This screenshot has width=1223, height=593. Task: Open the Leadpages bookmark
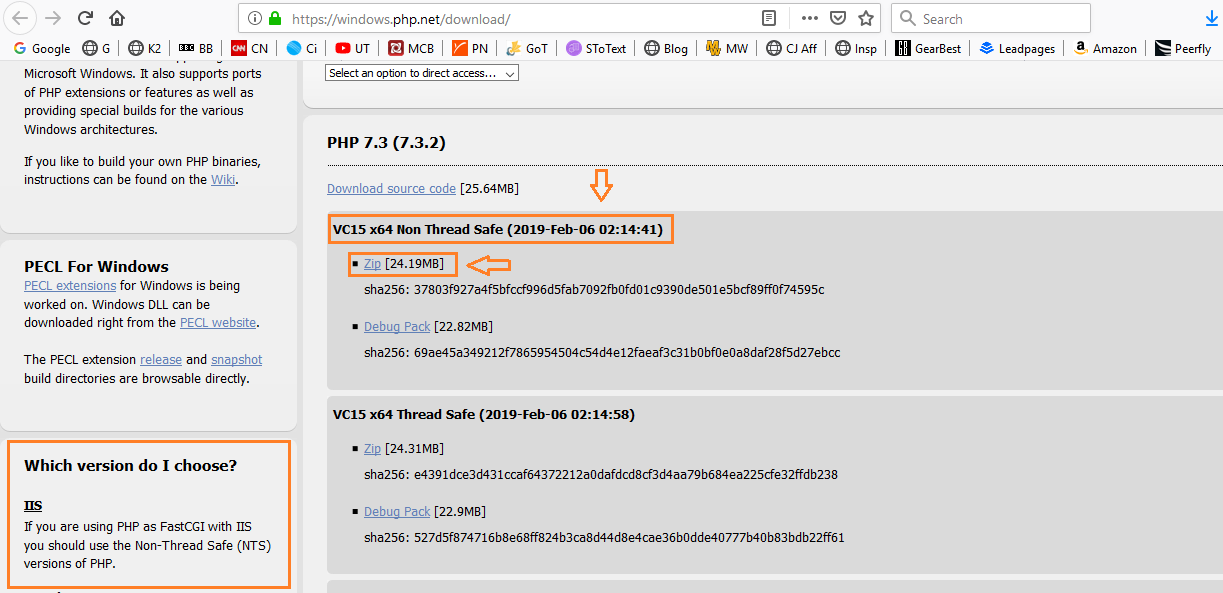[1017, 48]
